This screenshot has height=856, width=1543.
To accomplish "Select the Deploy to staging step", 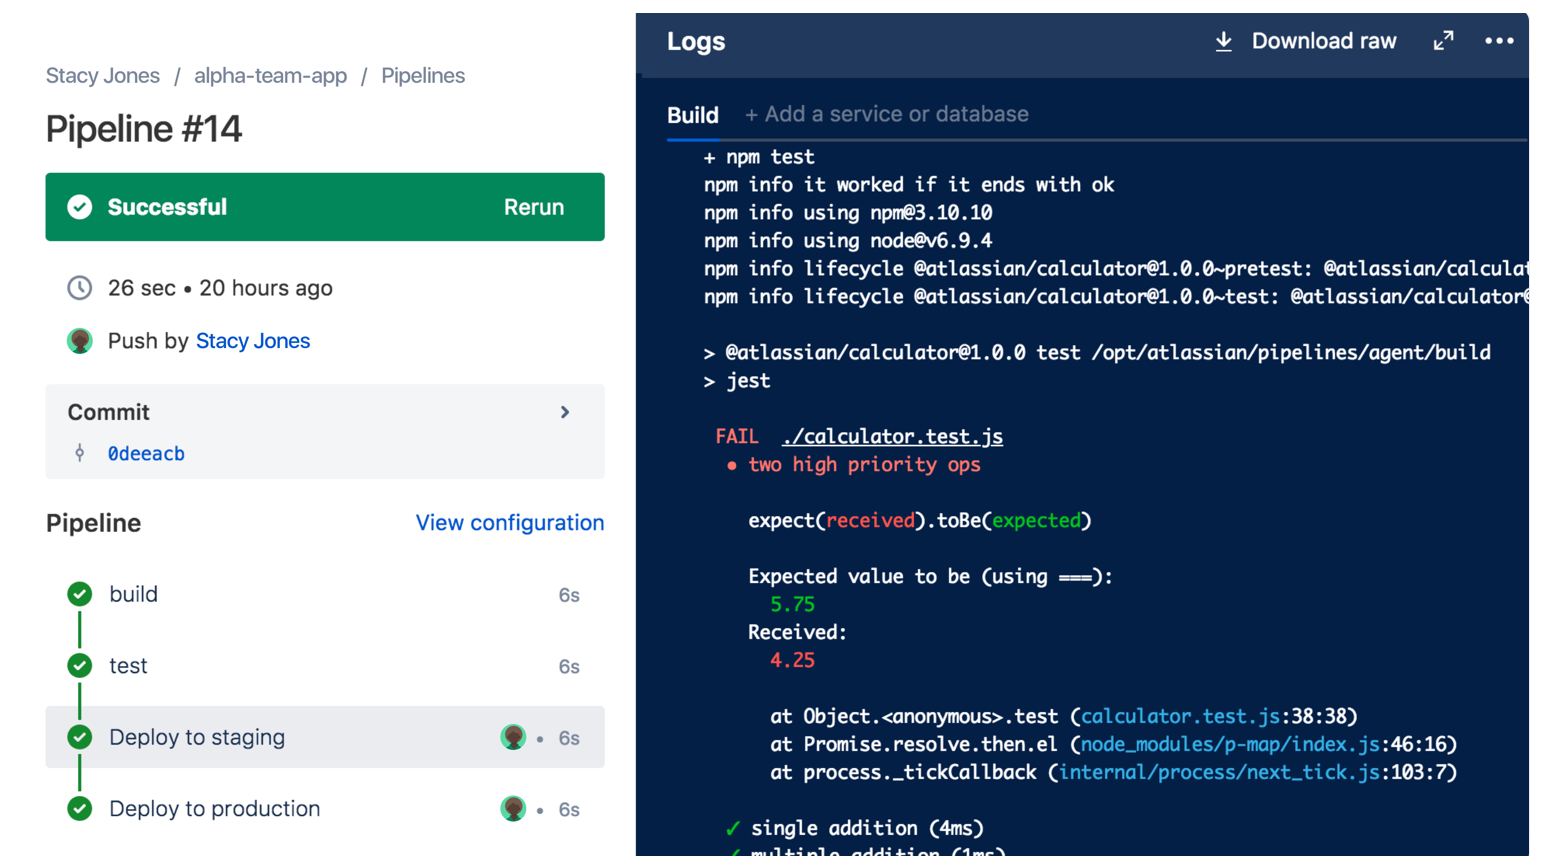I will coord(325,737).
